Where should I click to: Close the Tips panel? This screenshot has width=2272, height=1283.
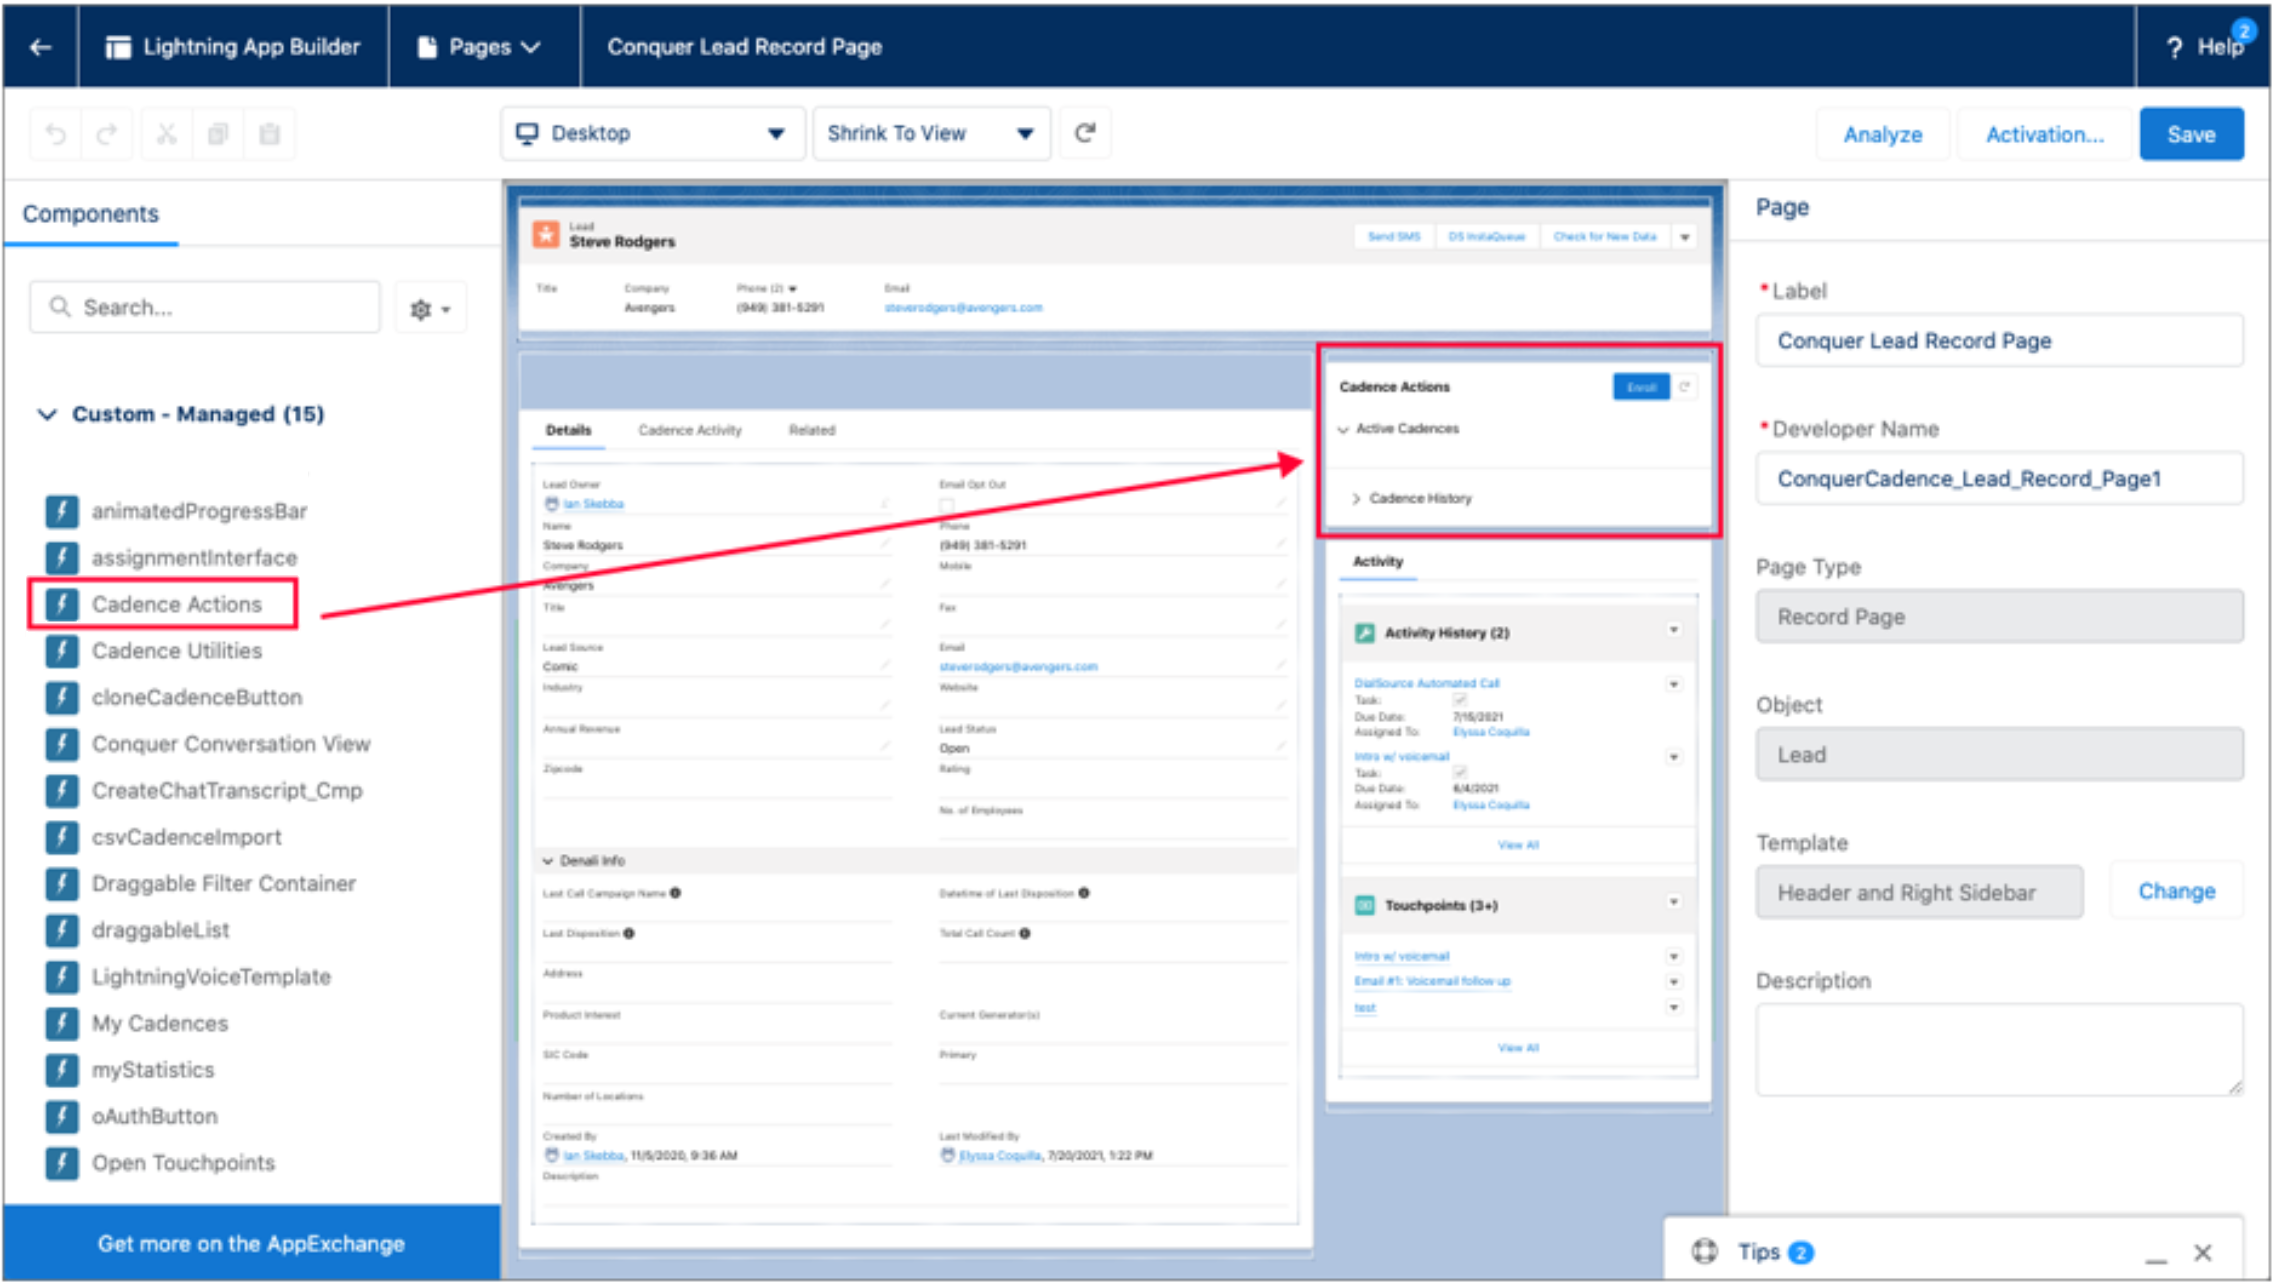[x=2203, y=1252]
